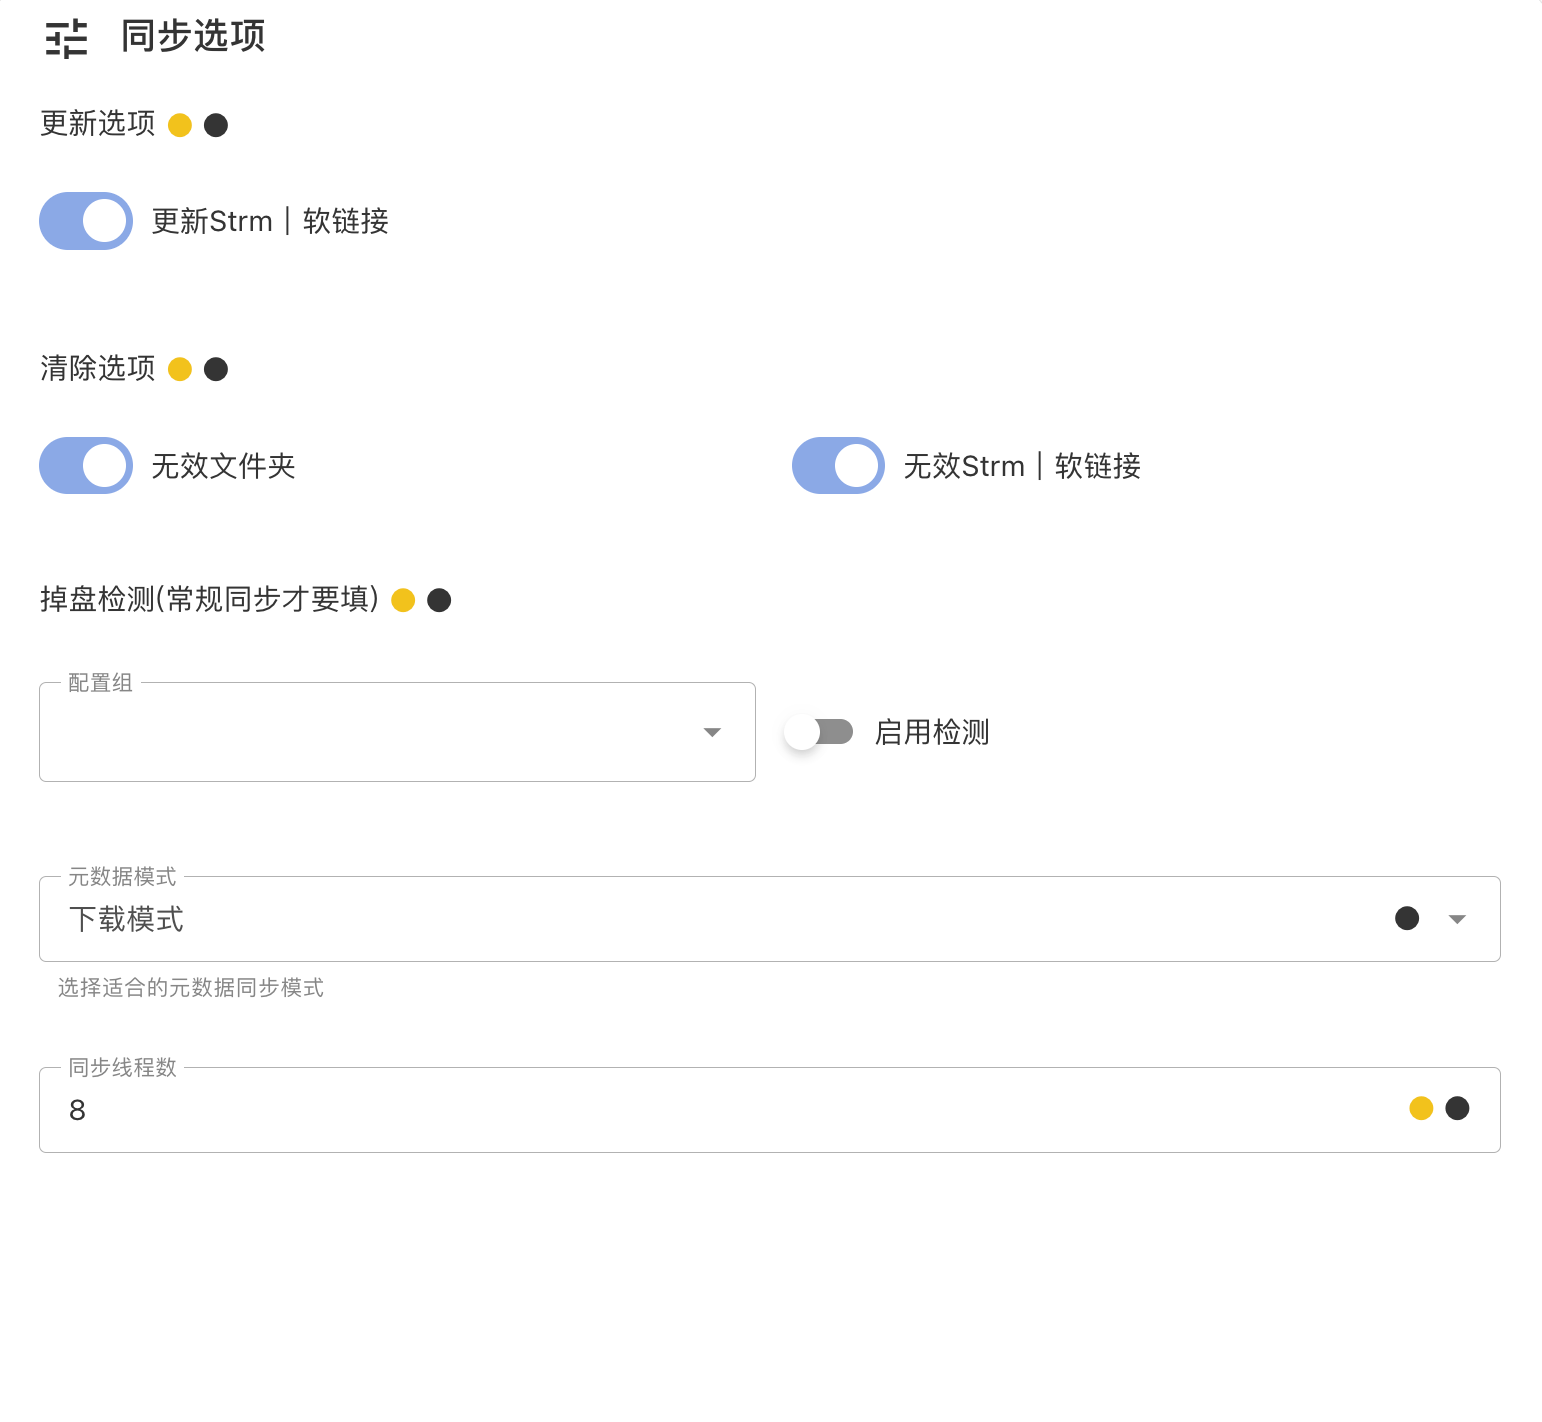Image resolution: width=1542 pixels, height=1422 pixels.
Task: Open the 配置组 dropdown
Action: coord(397,732)
